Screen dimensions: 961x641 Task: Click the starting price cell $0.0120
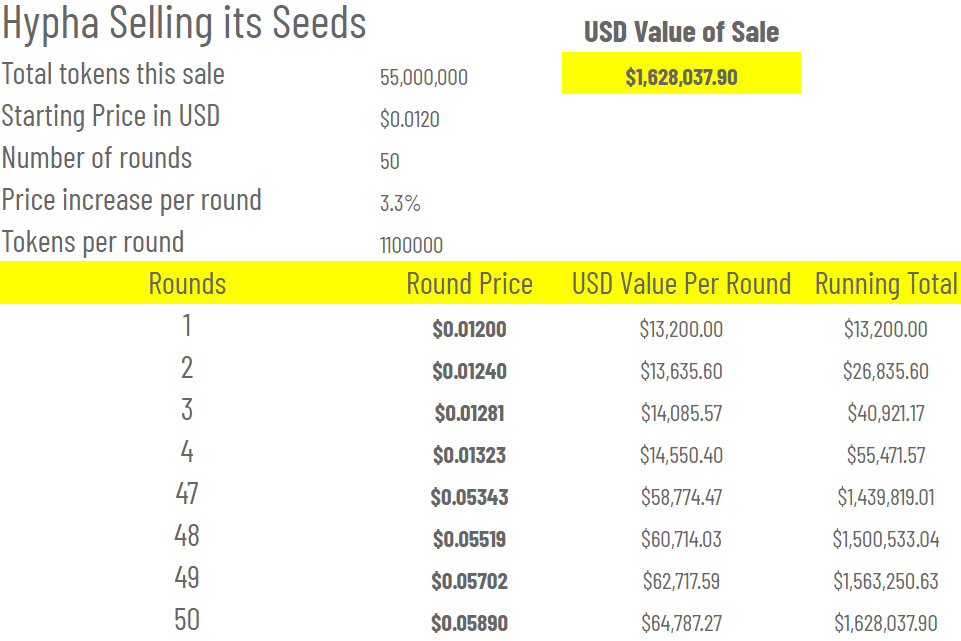click(x=409, y=120)
